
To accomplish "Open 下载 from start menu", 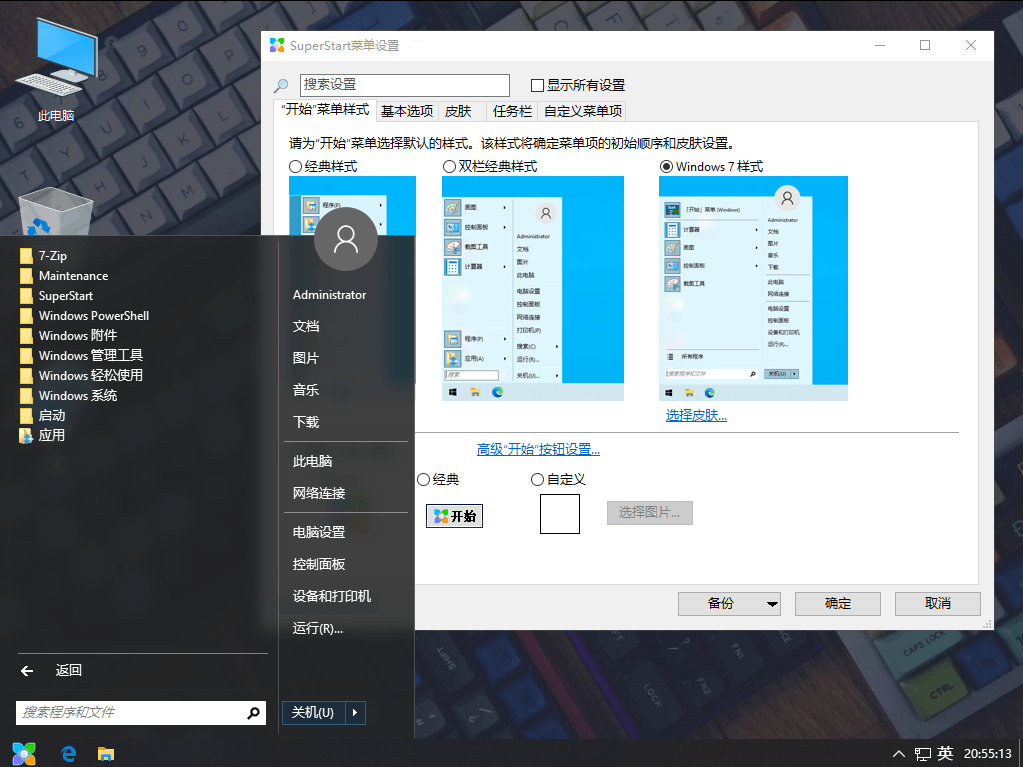I will [306, 422].
